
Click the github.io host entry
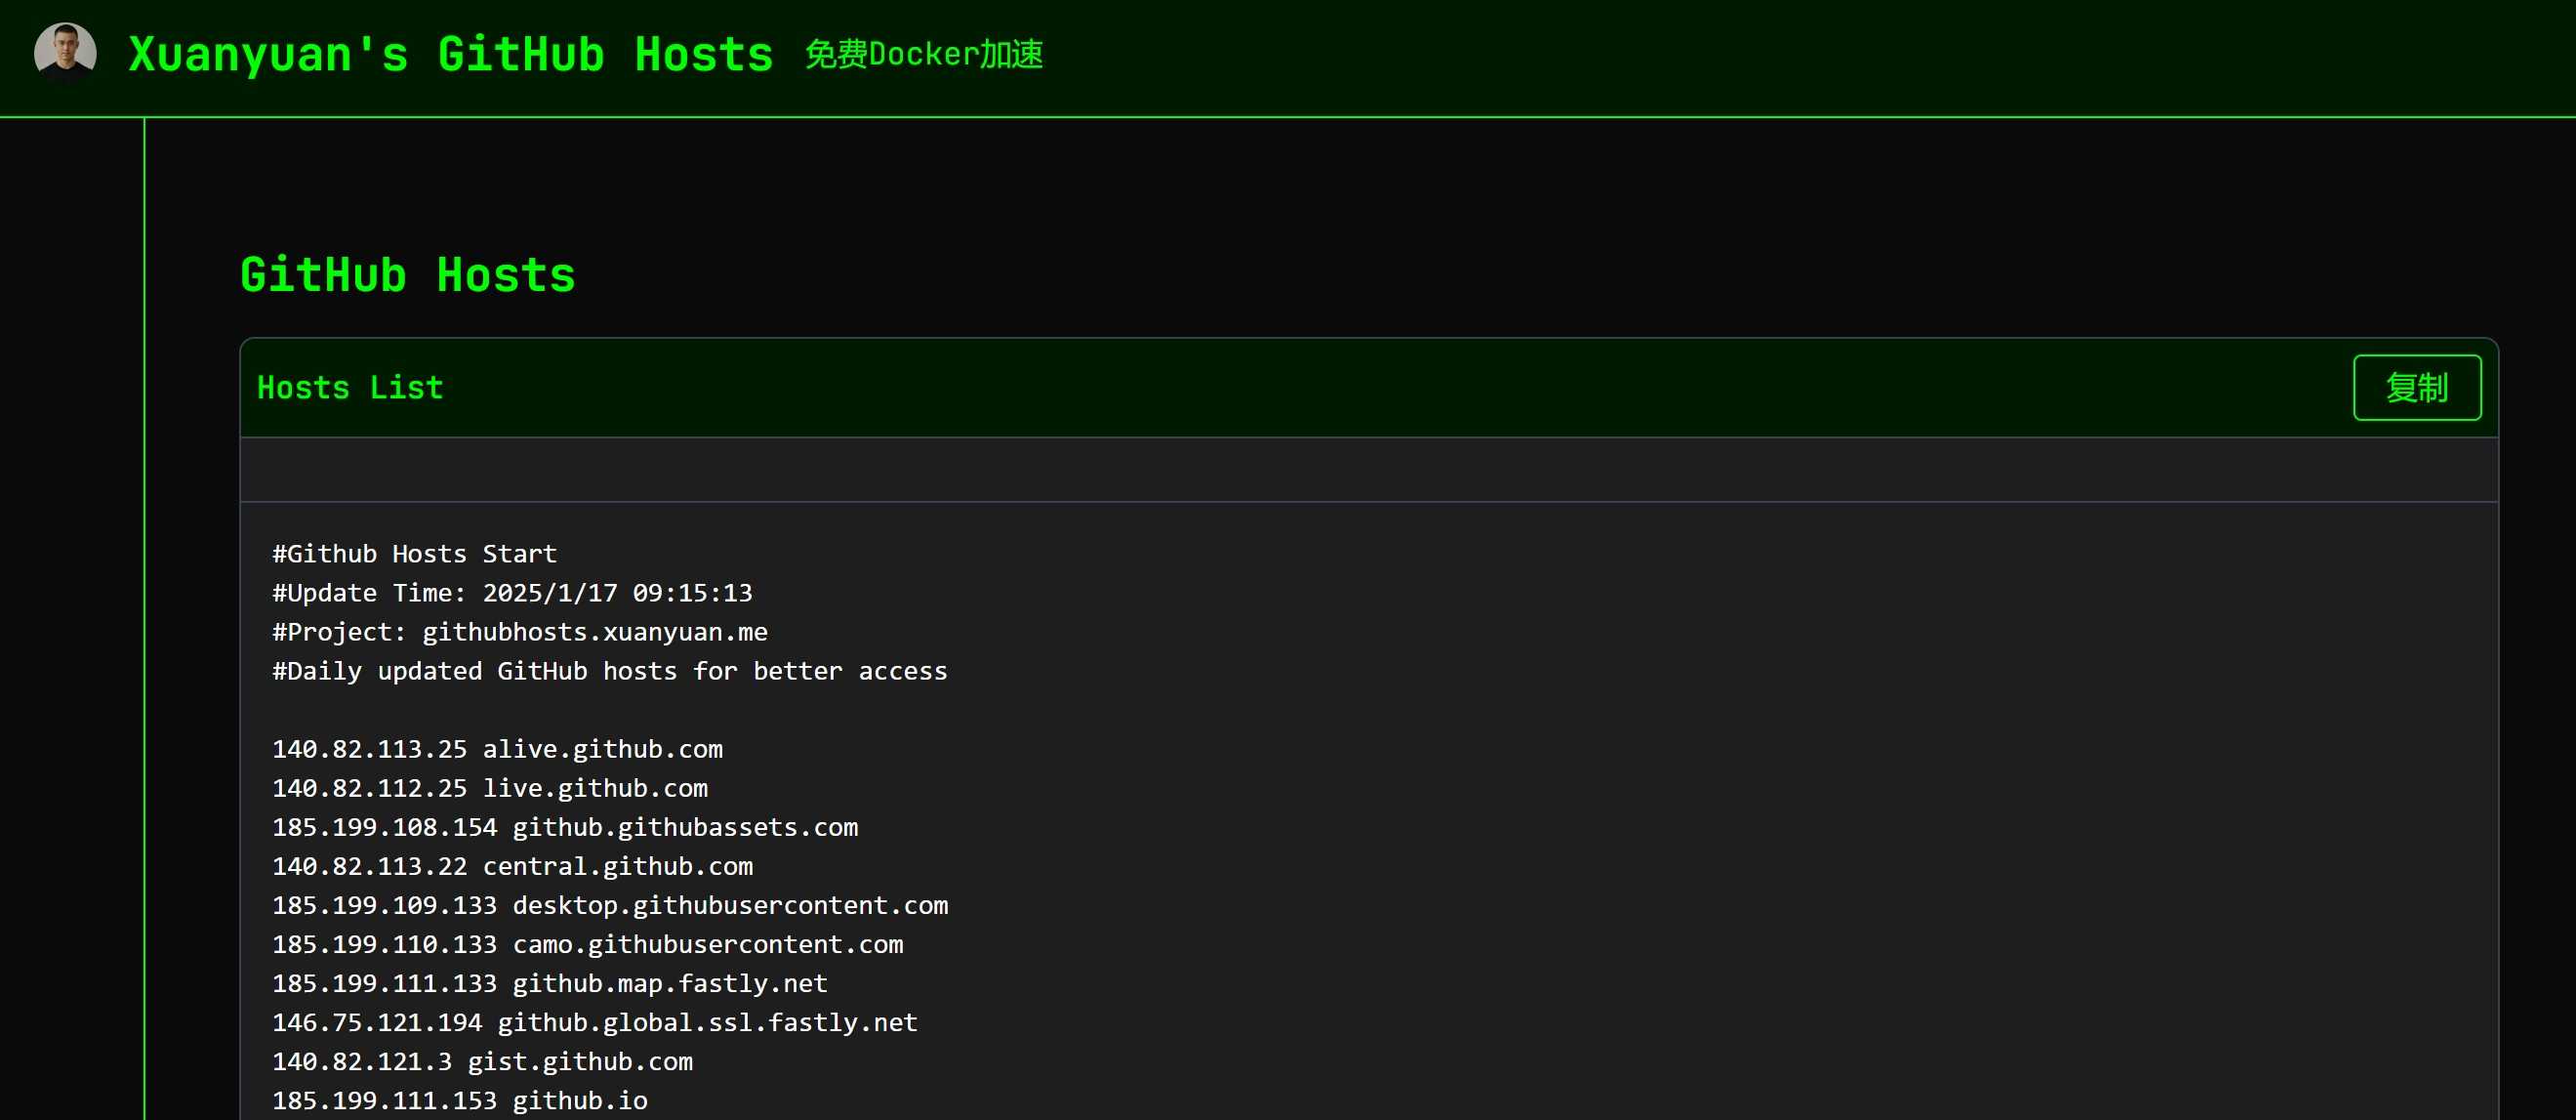[x=460, y=1100]
